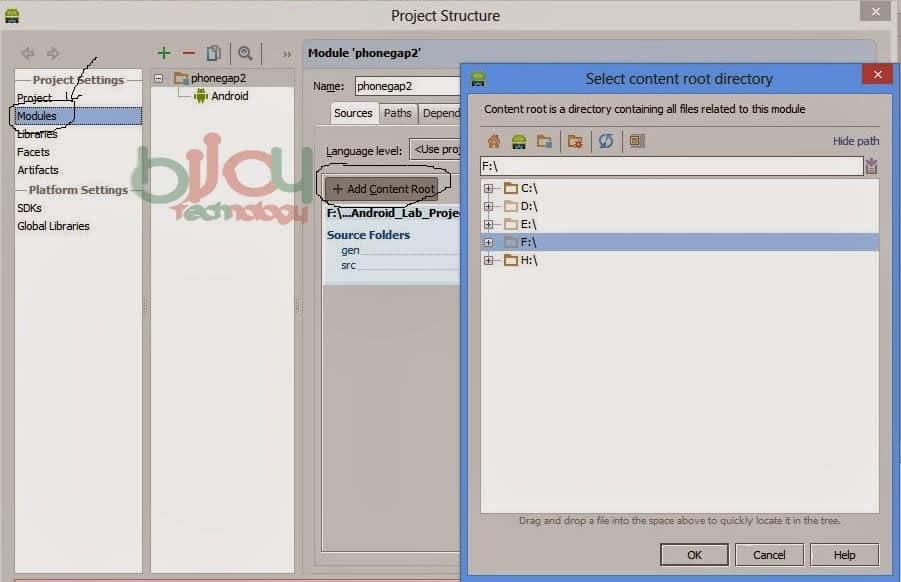The image size is (901, 582).
Task: Add a new module with the green plus
Action: (164, 53)
